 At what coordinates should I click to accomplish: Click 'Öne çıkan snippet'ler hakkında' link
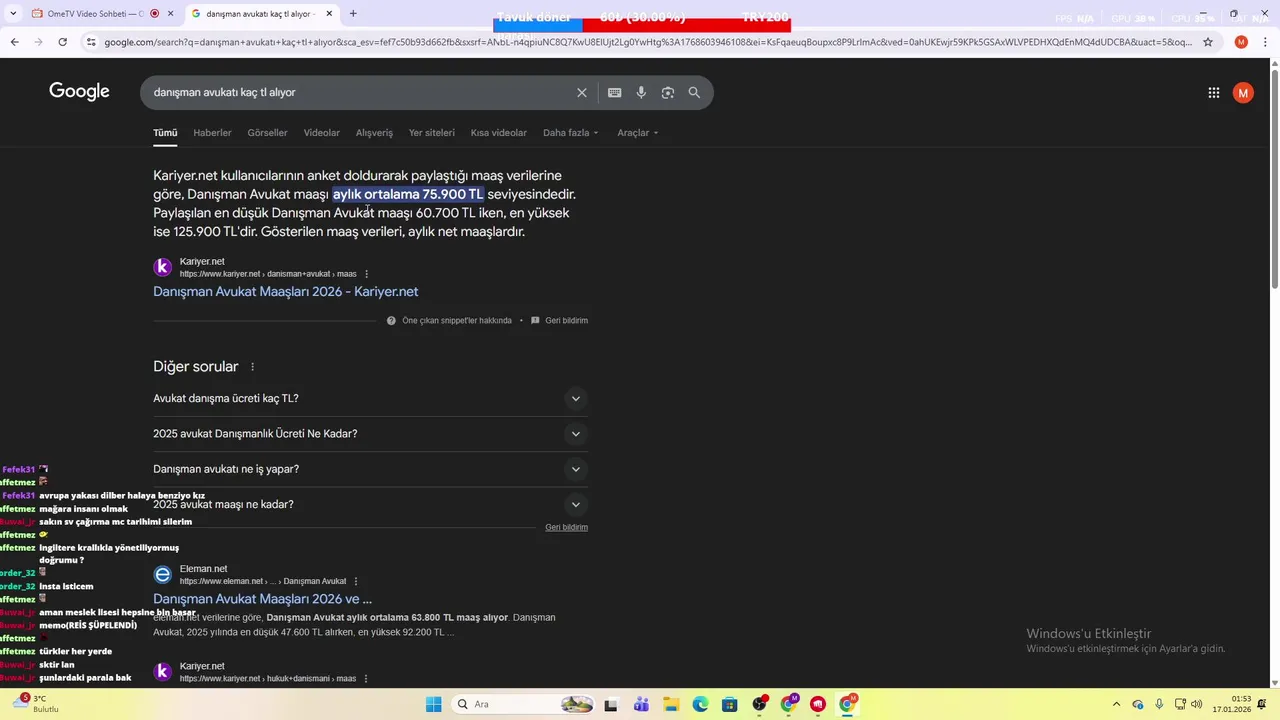456,321
